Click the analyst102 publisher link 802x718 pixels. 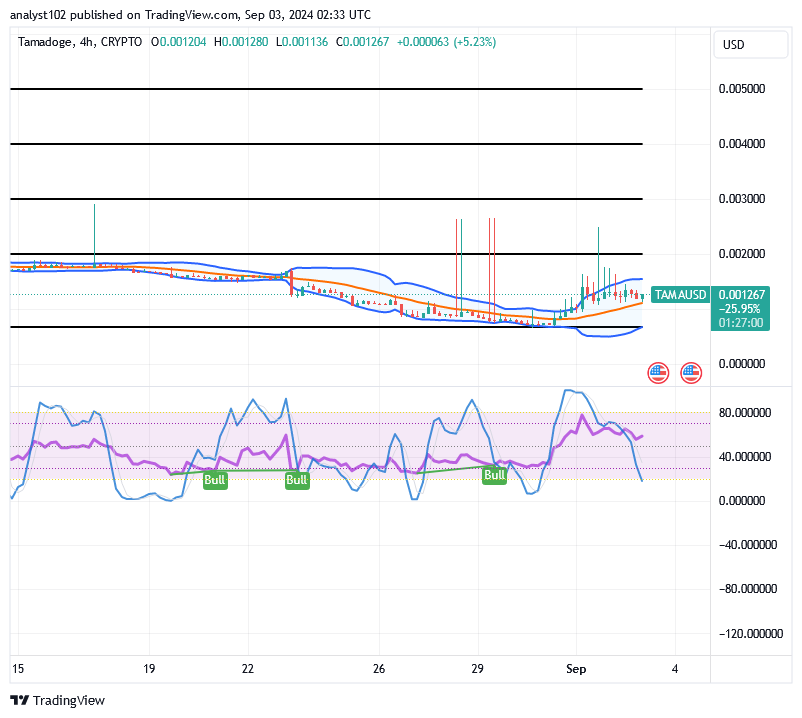tap(36, 14)
